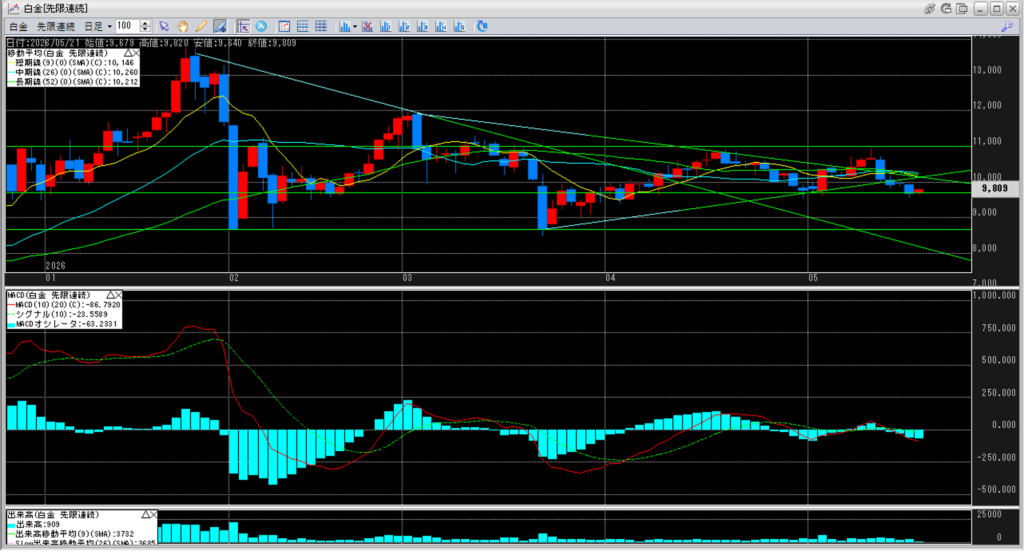Click the bar count field showing 100
This screenshot has height=551, width=1024.
[127, 26]
